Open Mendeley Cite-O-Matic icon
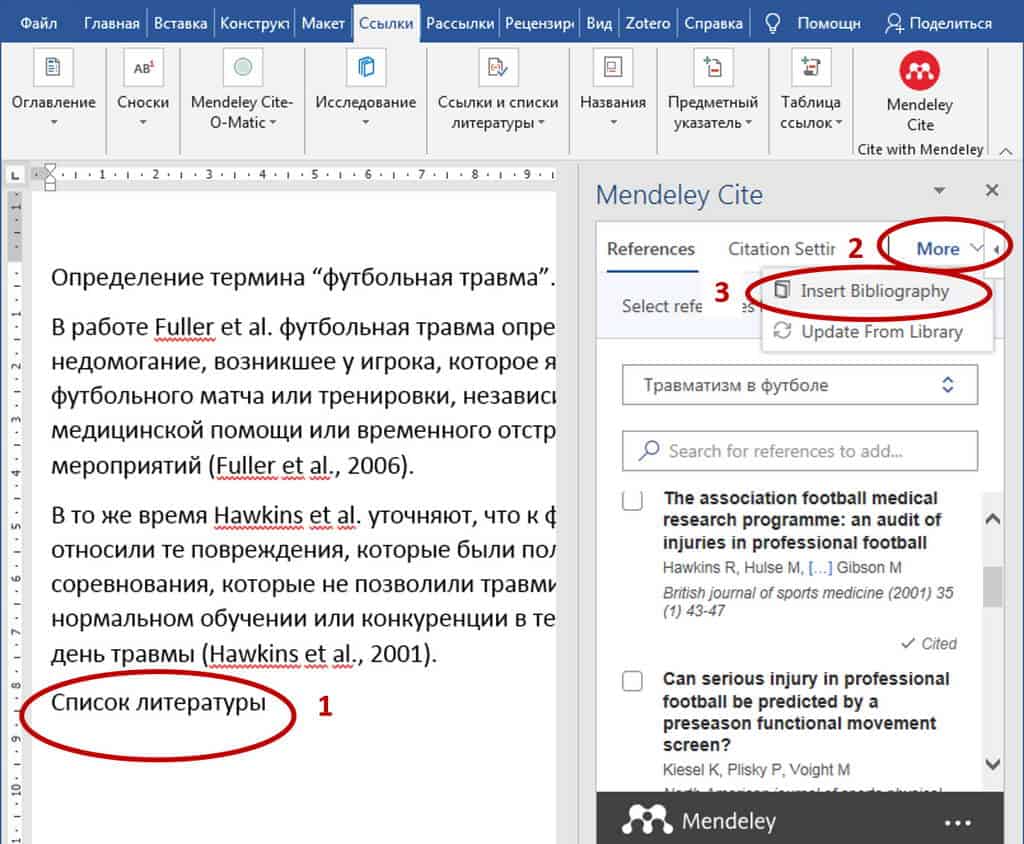 coord(242,67)
